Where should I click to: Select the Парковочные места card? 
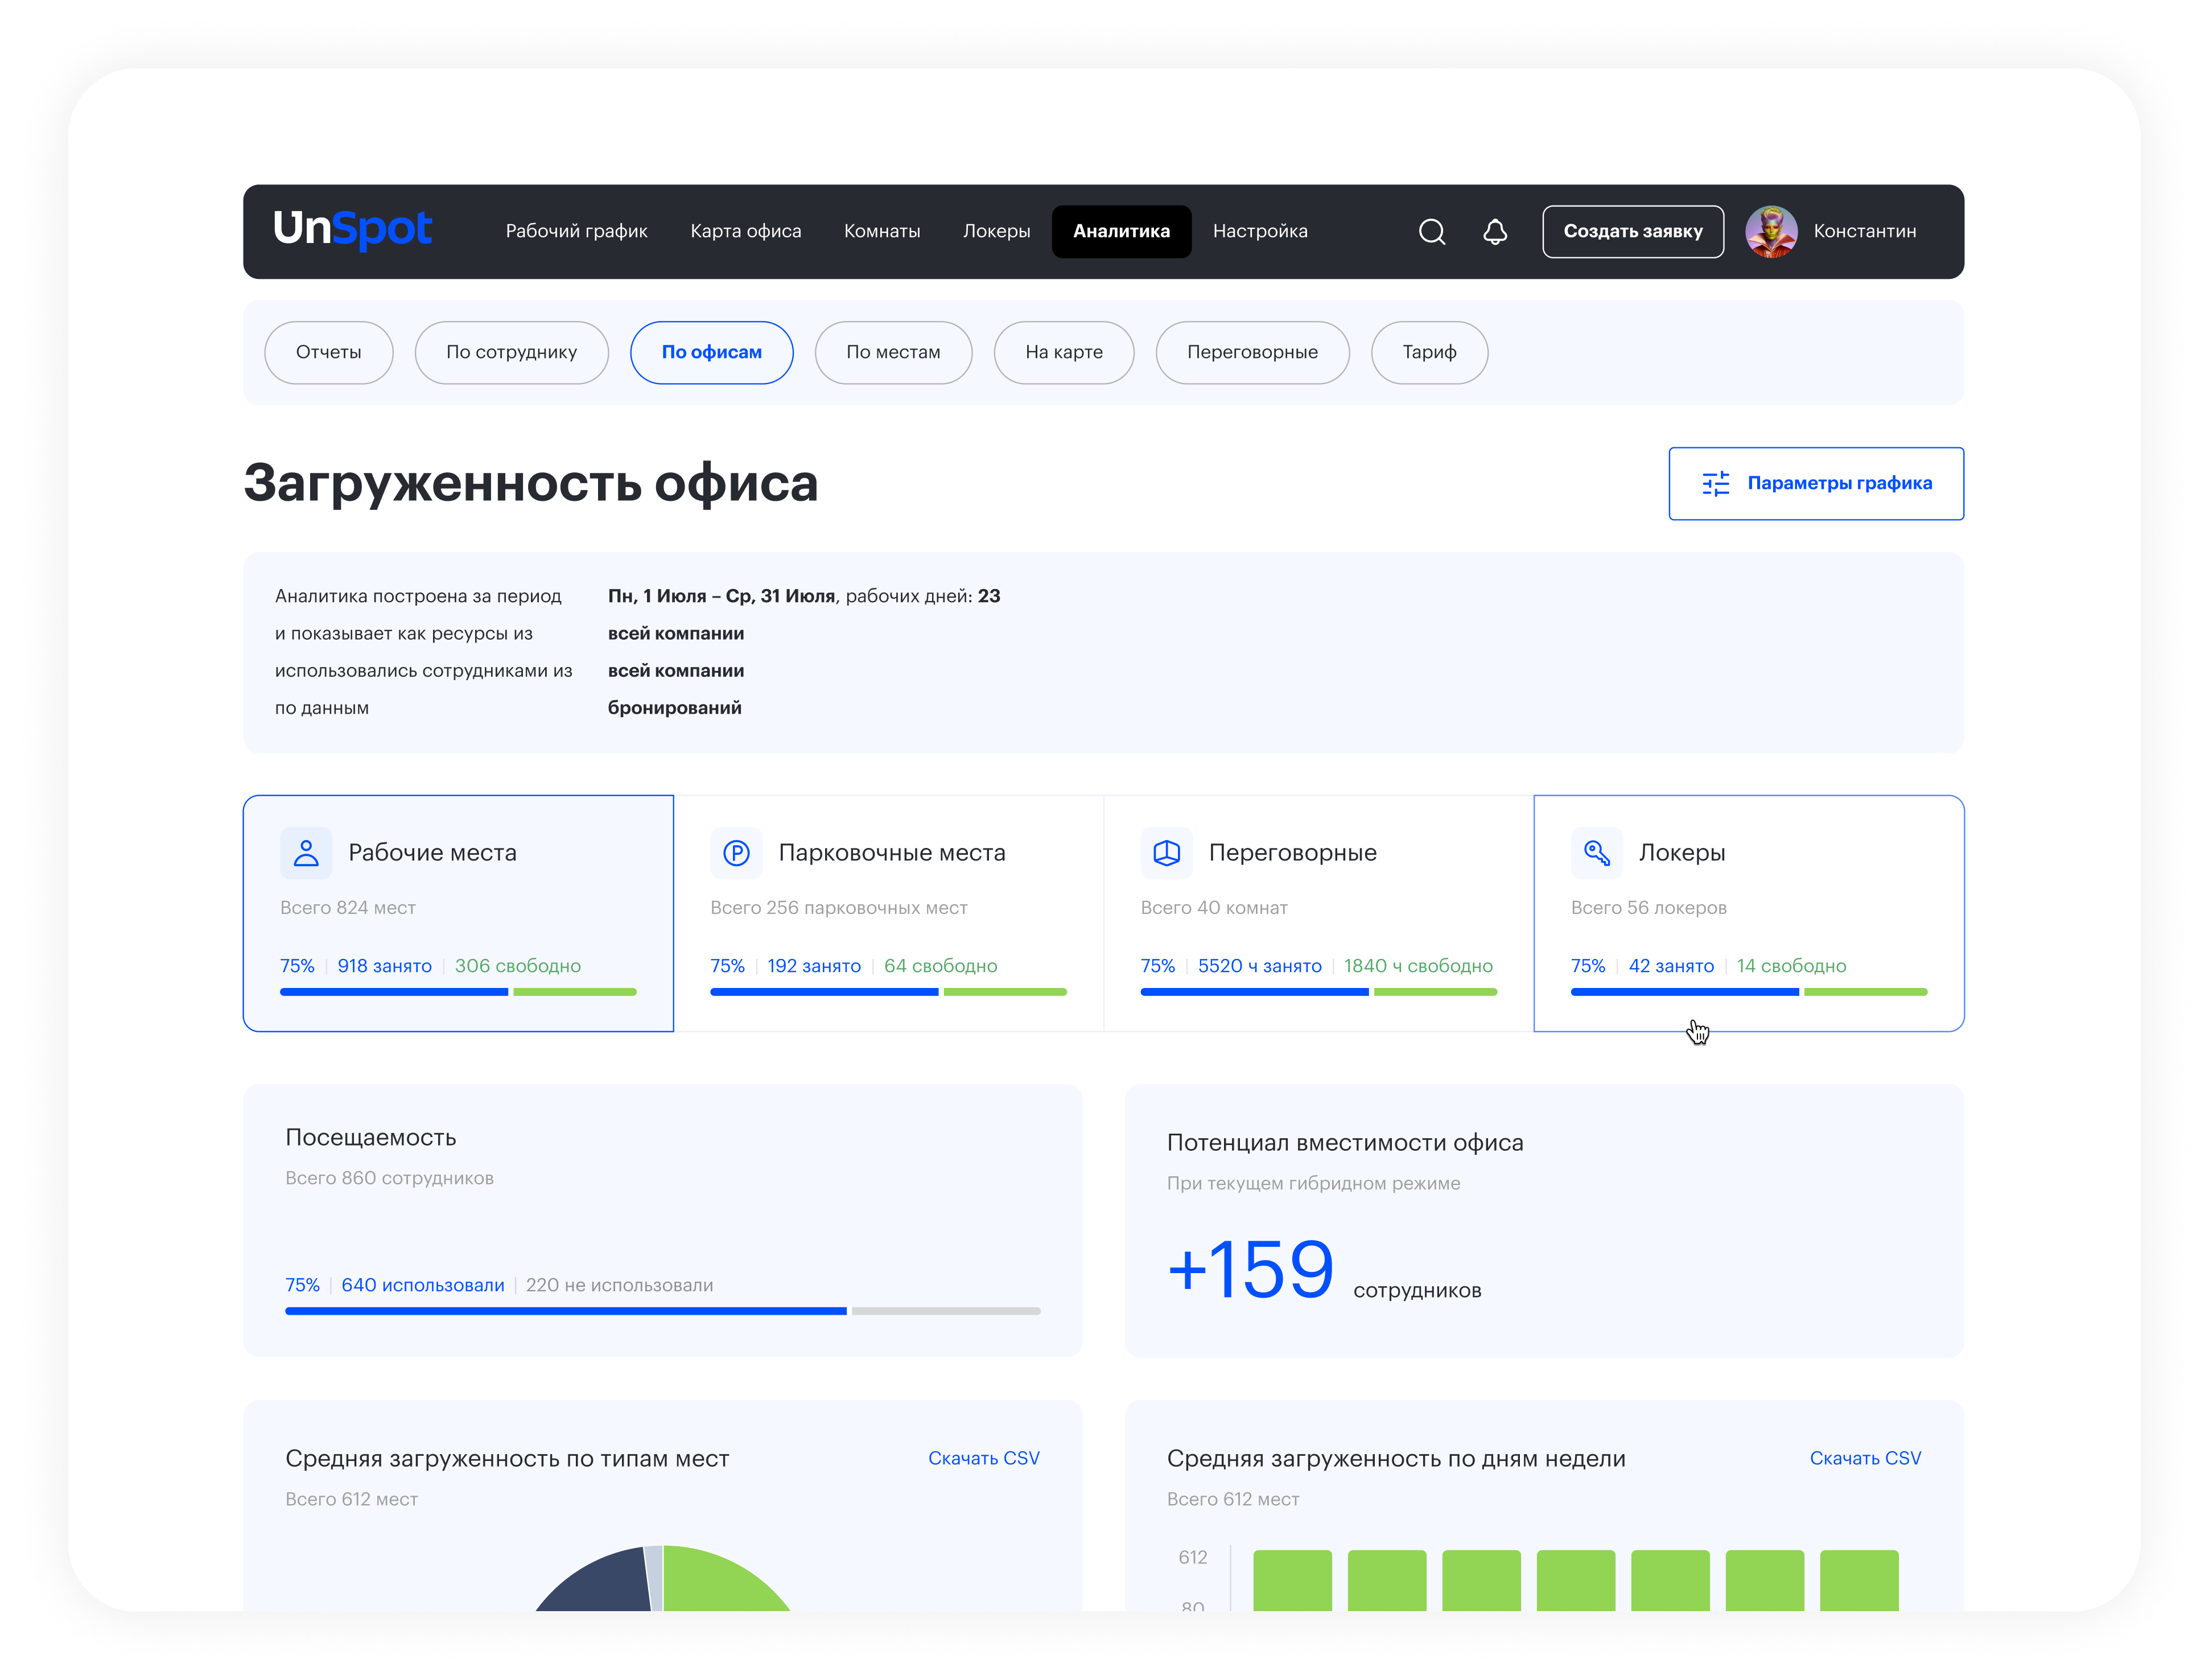888,913
